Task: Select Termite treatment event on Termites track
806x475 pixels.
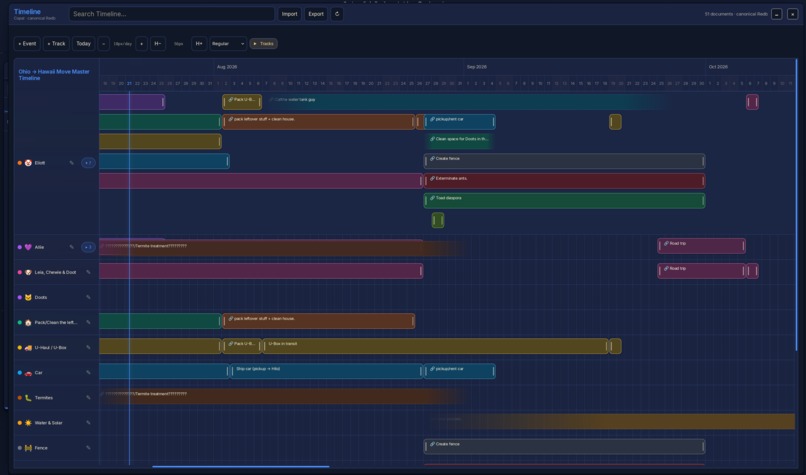Action: pos(282,396)
